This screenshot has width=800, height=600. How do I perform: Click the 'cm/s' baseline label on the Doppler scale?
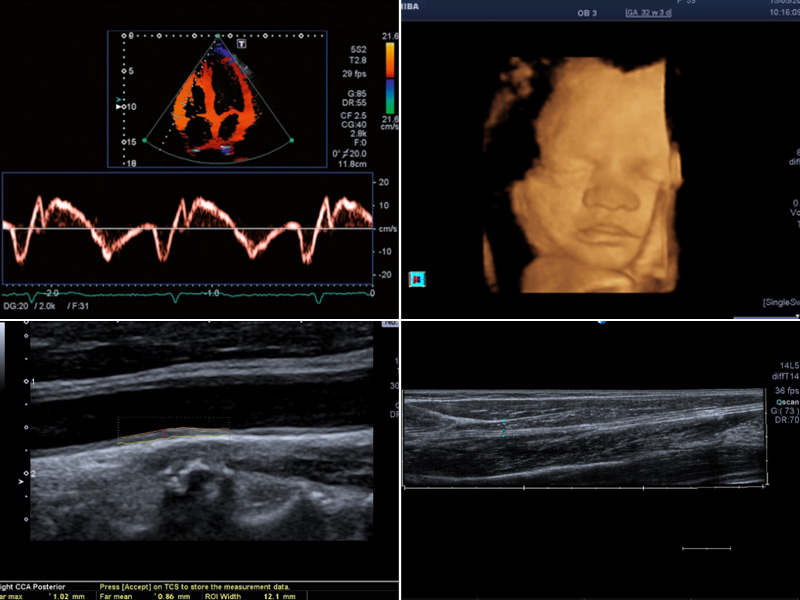388,229
